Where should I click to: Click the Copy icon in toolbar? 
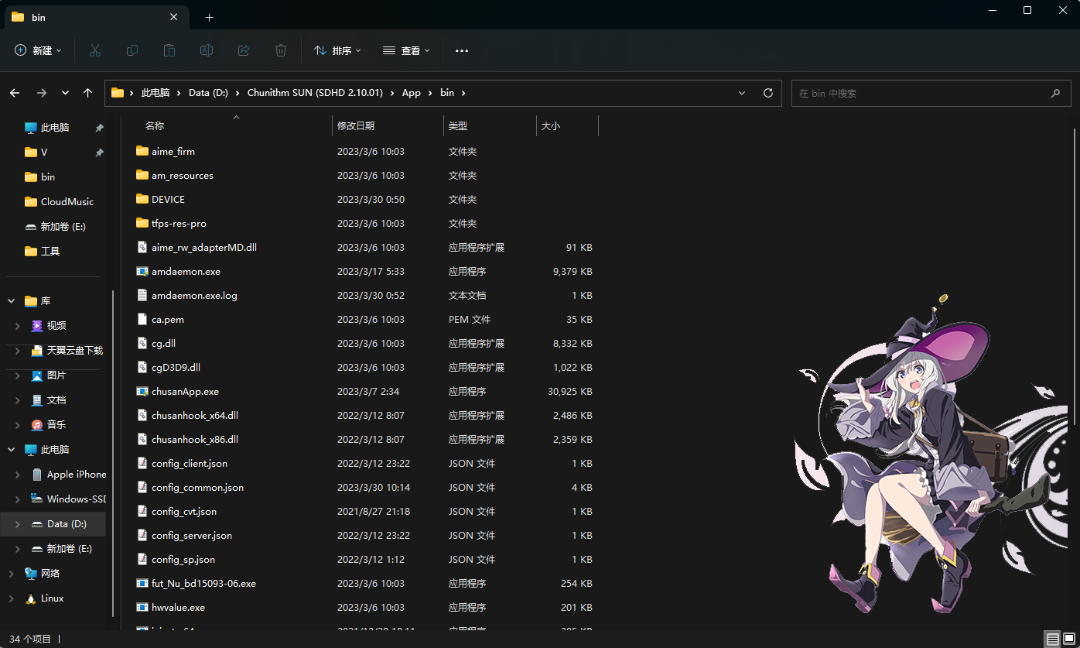(132, 50)
